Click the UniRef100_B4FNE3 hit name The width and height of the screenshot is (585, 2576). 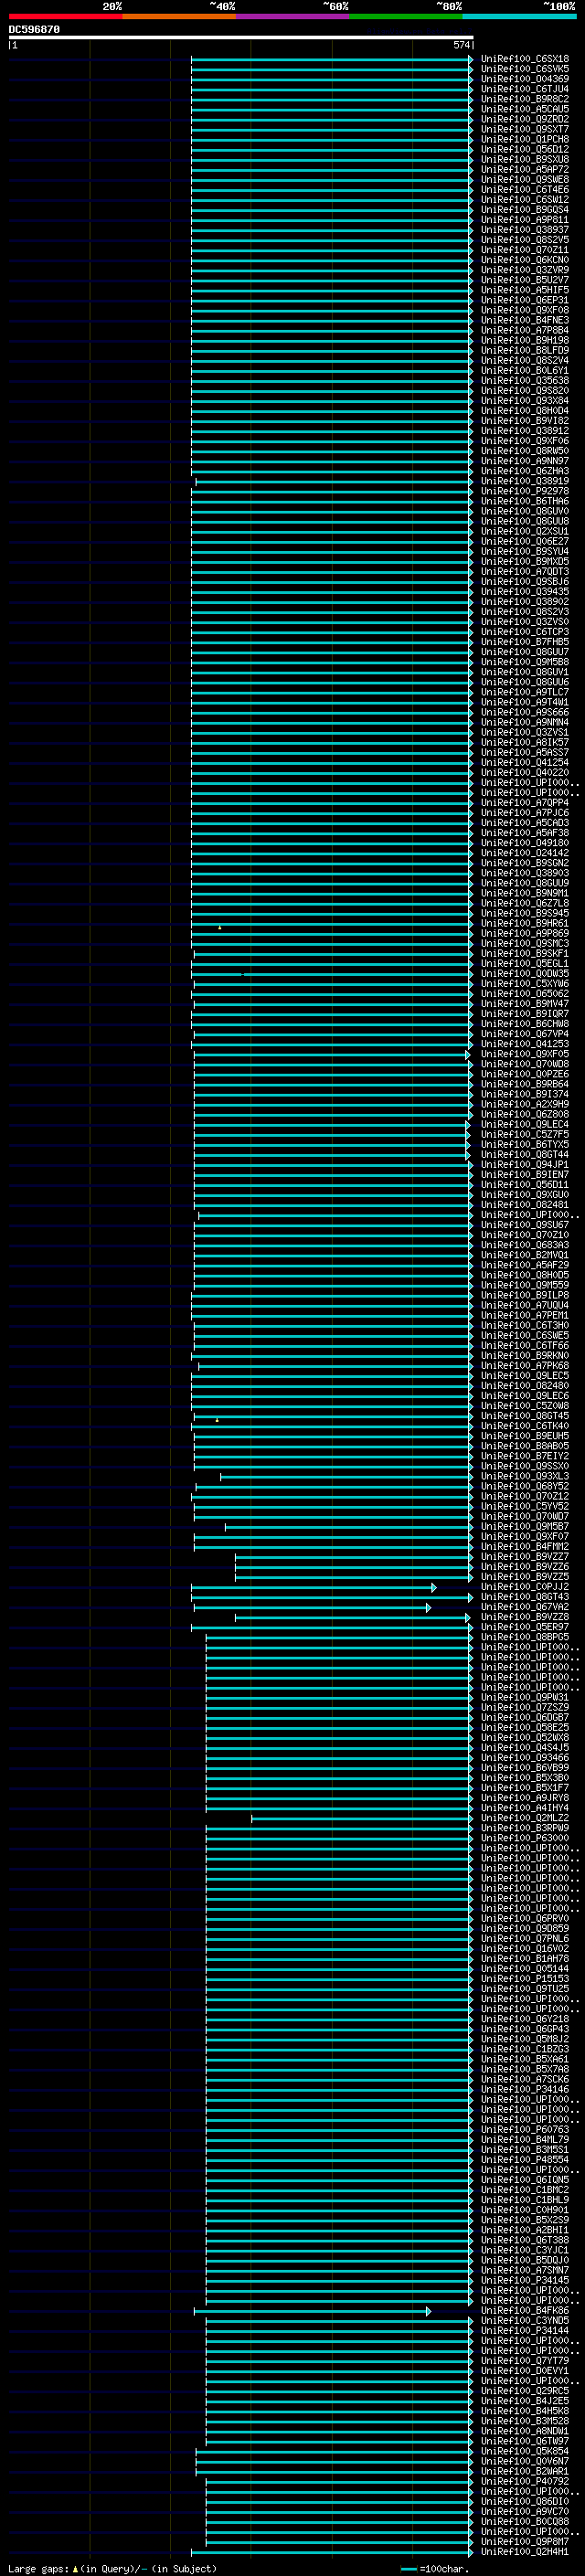525,320
